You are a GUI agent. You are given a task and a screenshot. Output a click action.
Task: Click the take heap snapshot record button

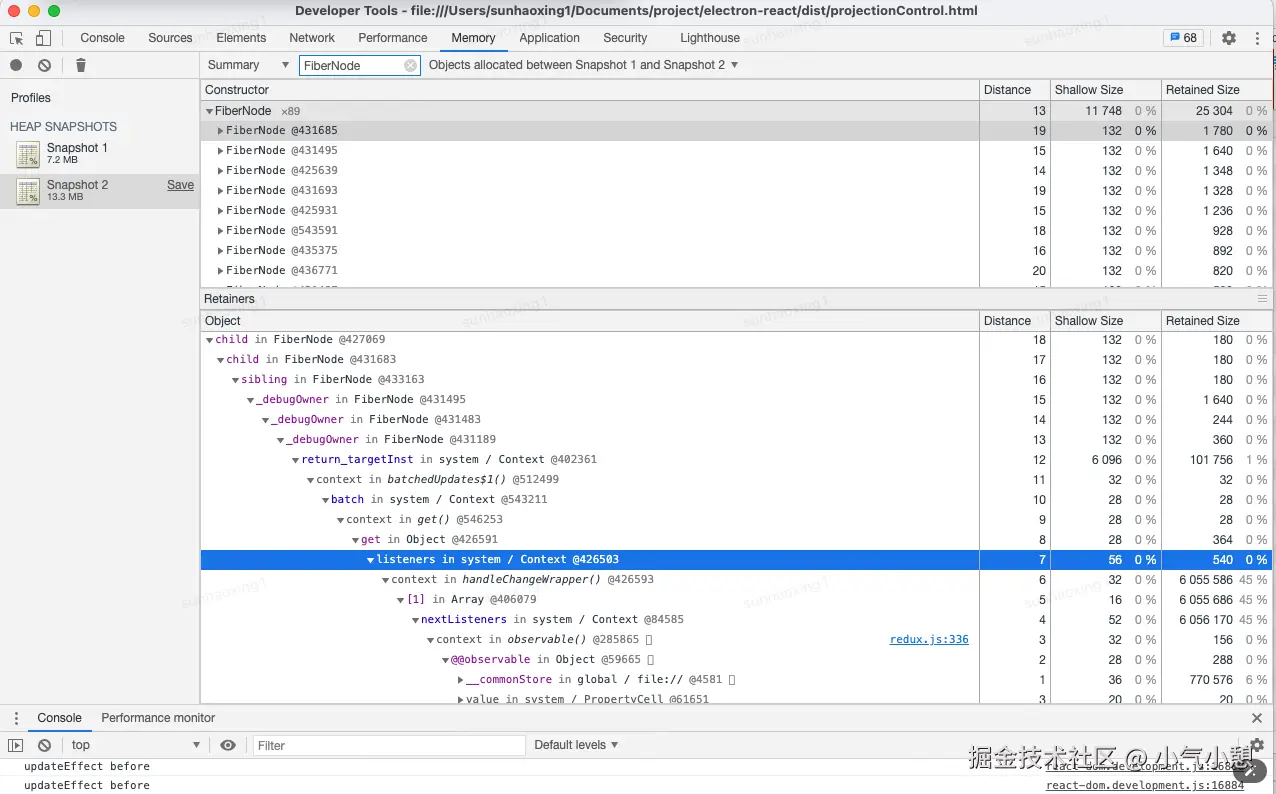16,65
